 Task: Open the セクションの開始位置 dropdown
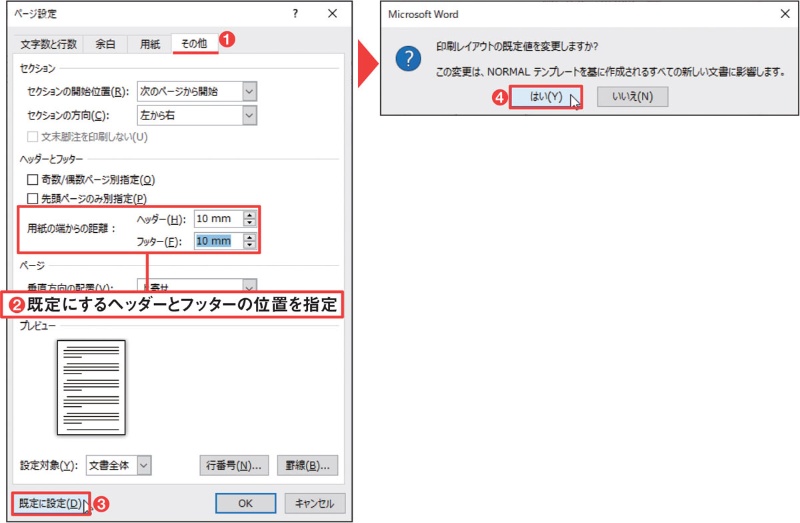click(249, 91)
